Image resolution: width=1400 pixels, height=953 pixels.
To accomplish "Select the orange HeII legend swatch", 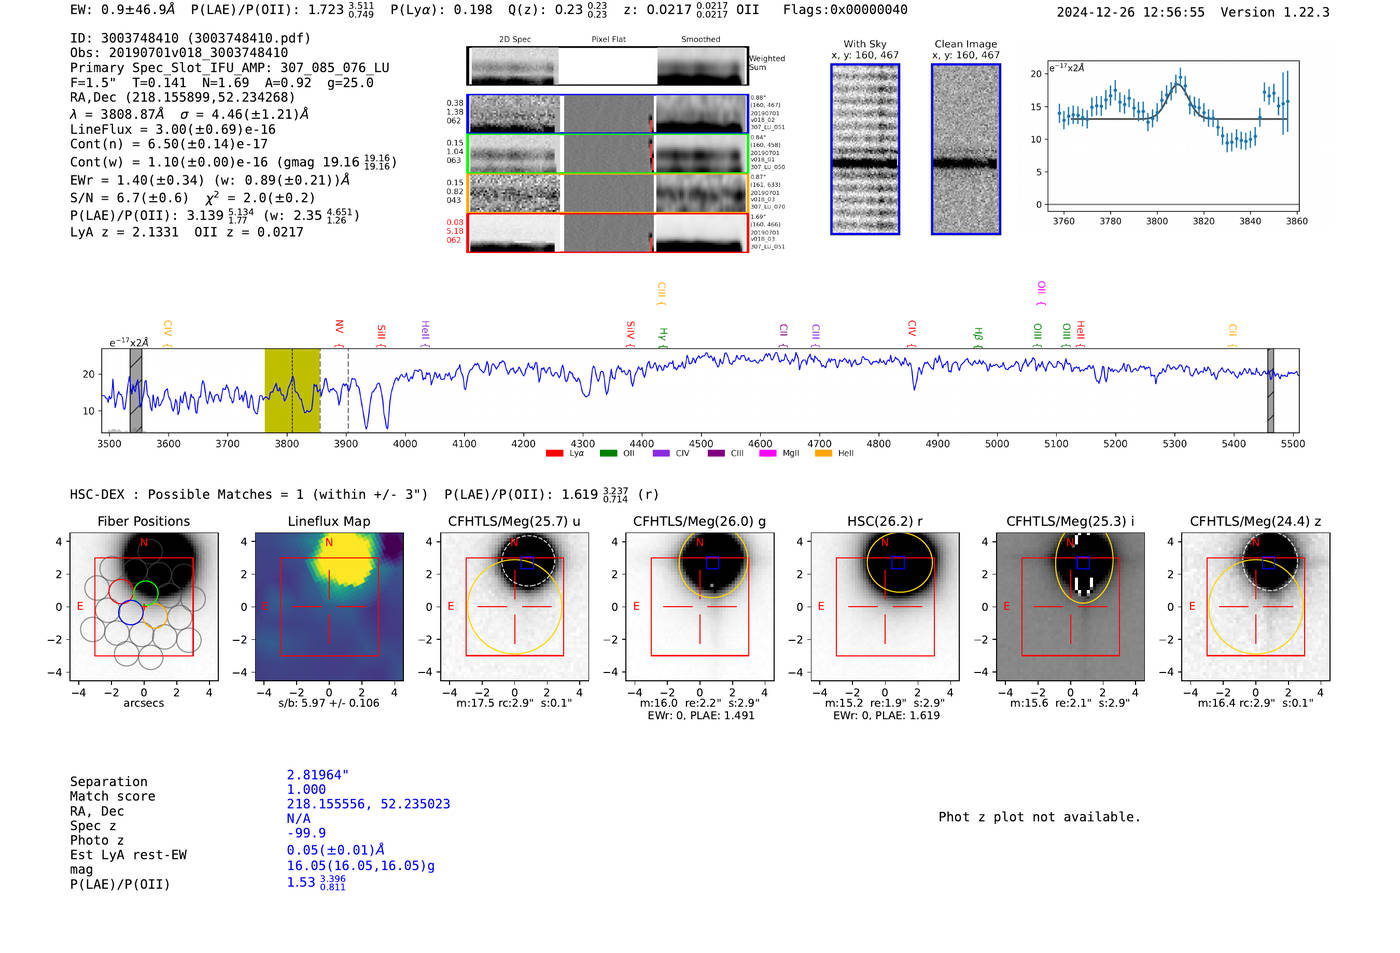I will coord(823,454).
